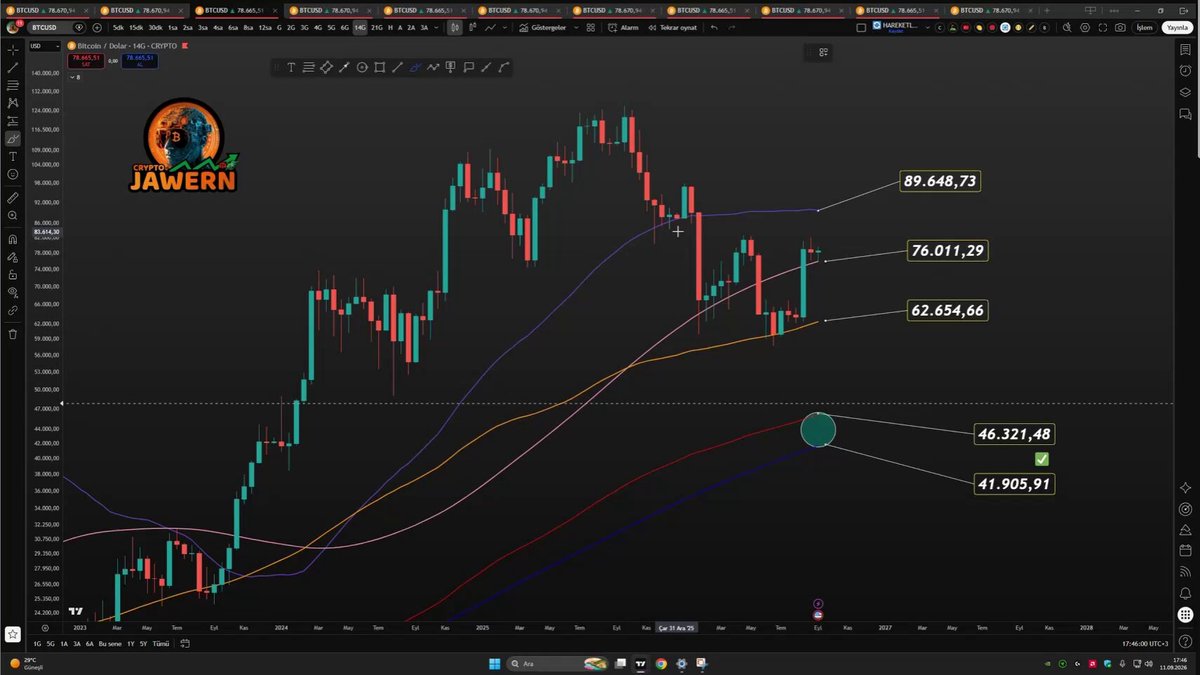Select the curve tool at floating toolbar end

(503, 68)
